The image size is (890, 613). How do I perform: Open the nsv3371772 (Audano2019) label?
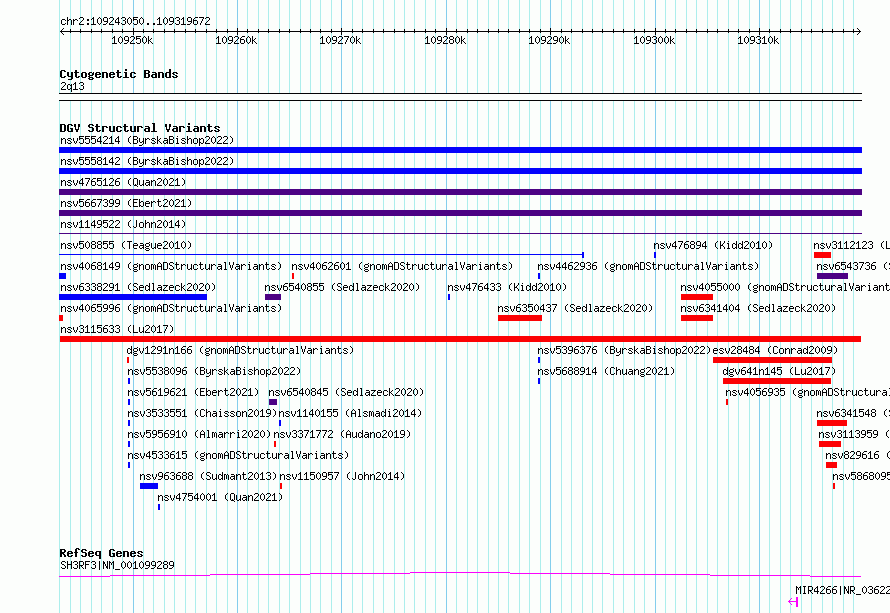pos(342,434)
